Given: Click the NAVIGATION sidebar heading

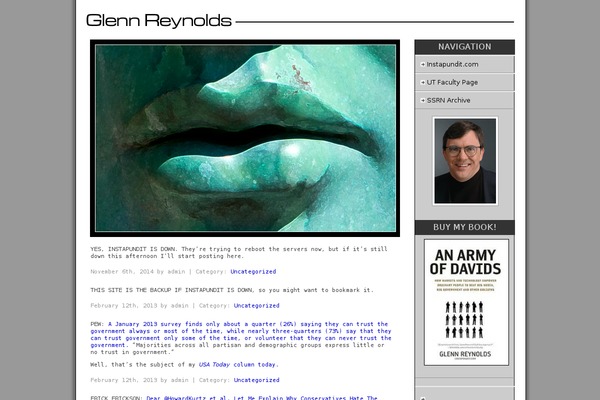Looking at the screenshot, I should point(464,46).
